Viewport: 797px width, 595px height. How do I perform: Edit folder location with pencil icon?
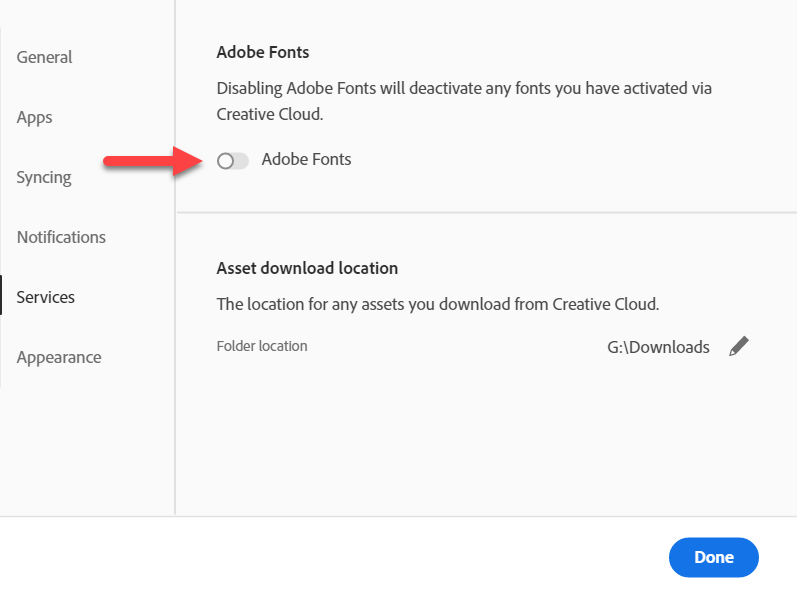point(739,346)
